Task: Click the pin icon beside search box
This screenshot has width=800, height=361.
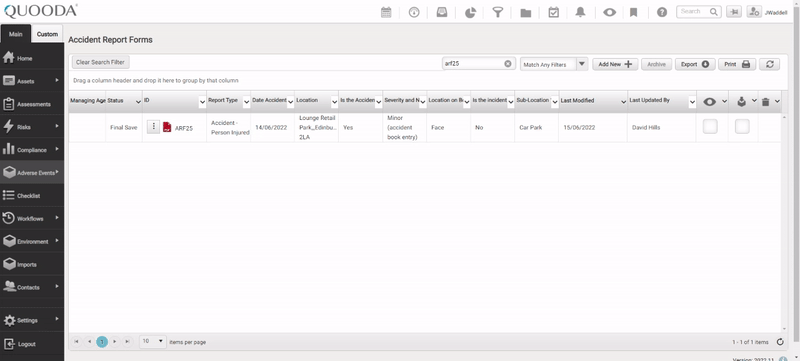Action: (734, 12)
